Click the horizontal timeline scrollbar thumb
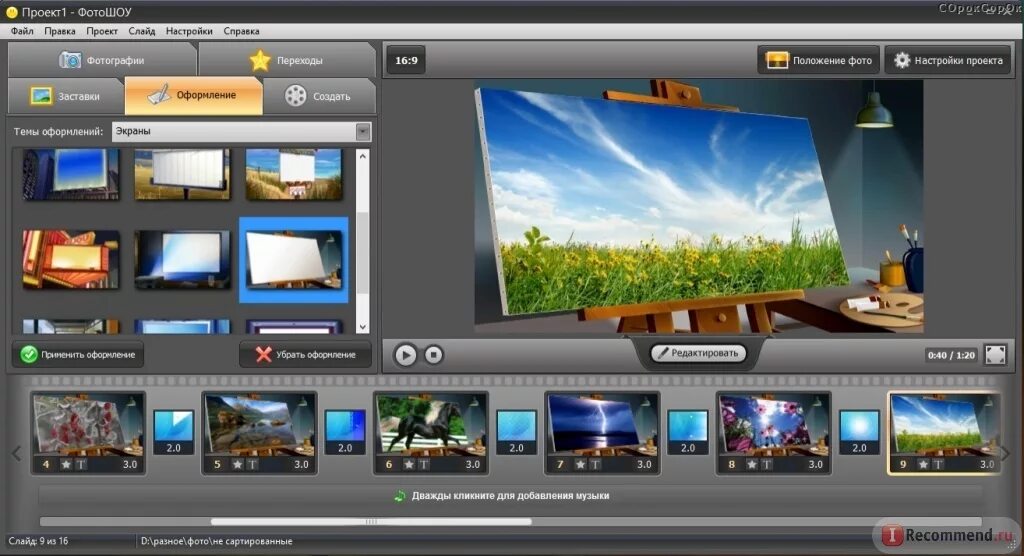This screenshot has width=1024, height=556. (371, 521)
